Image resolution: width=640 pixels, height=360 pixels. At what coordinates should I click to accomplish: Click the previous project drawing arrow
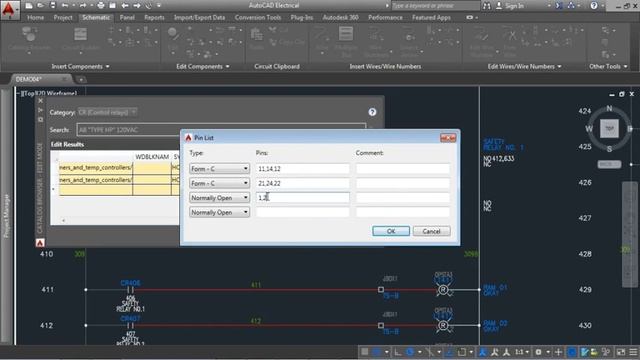(125, 5)
